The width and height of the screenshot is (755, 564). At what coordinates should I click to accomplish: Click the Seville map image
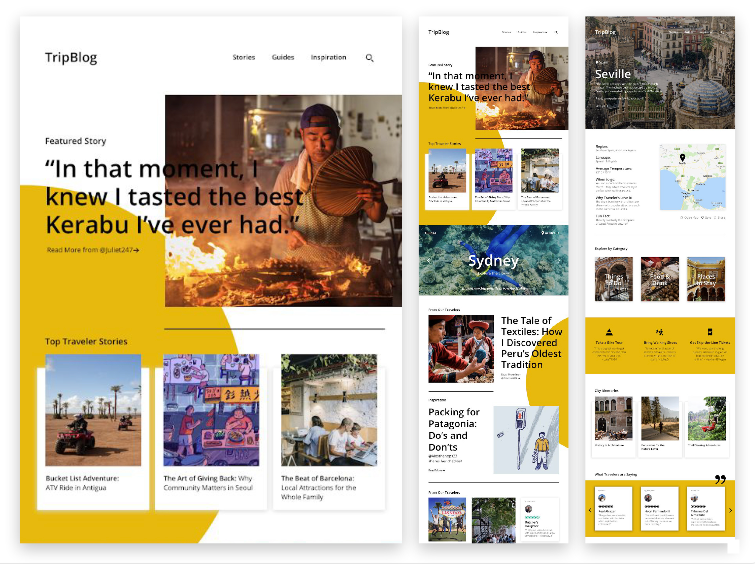coord(692,177)
